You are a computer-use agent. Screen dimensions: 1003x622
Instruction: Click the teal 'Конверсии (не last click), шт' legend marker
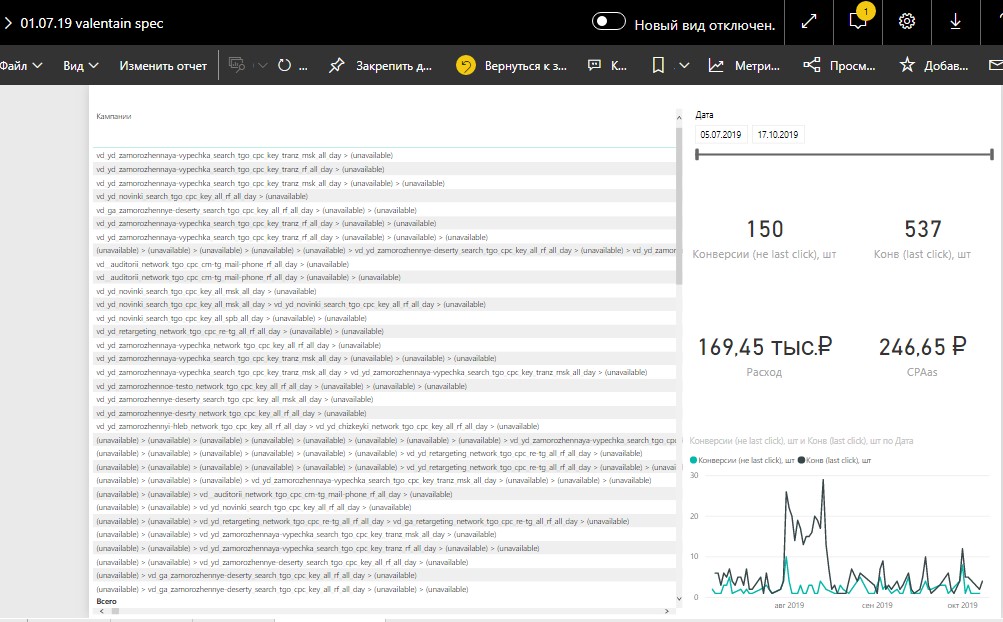(x=693, y=460)
